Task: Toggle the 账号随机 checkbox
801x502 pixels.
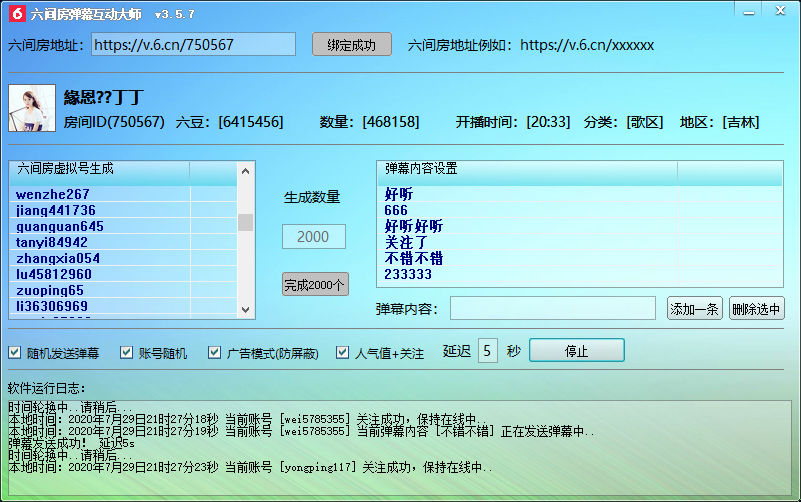Action: pyautogui.click(x=126, y=352)
